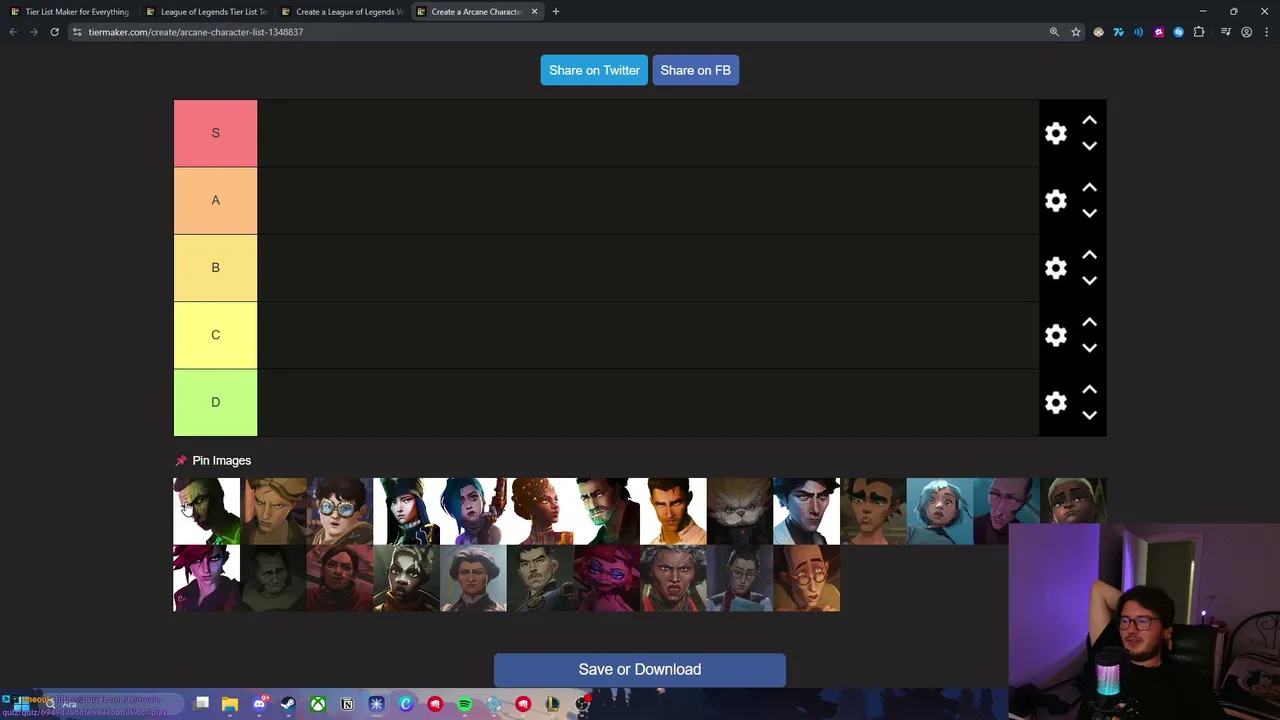This screenshot has width=1280, height=720.
Task: Move the A tier row down
Action: pos(1089,213)
